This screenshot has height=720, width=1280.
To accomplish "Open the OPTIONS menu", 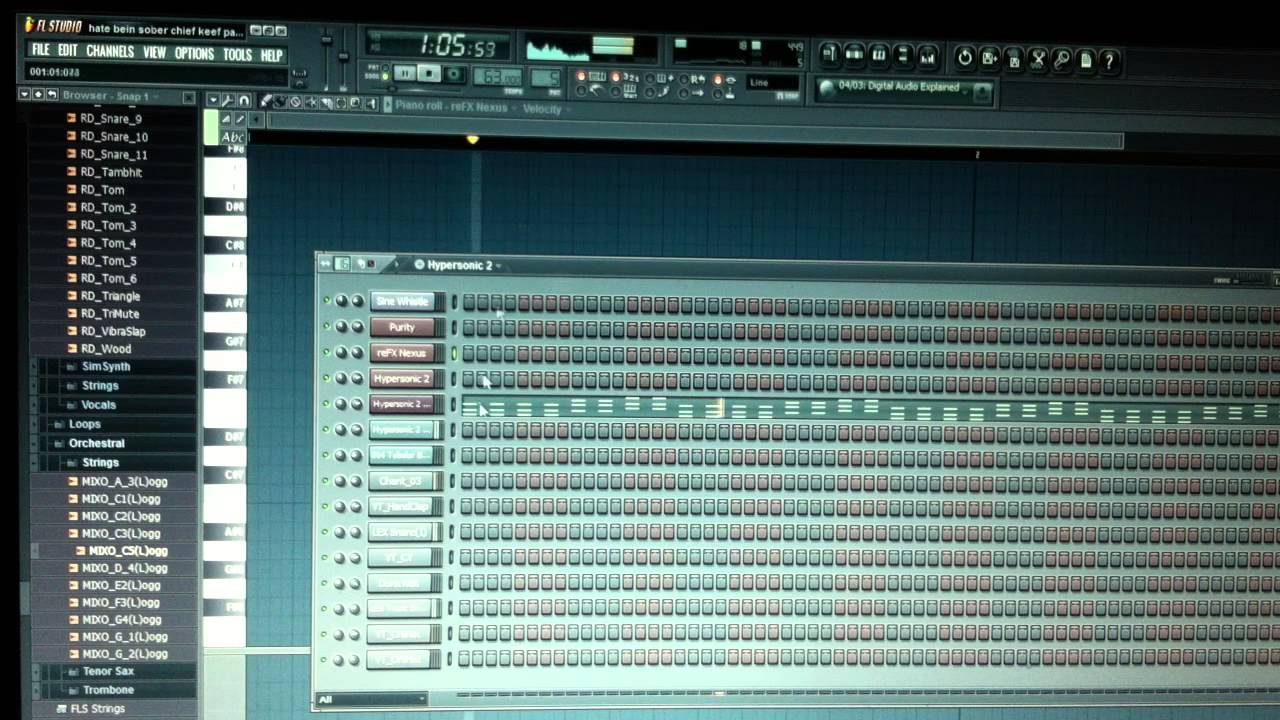I will (x=194, y=54).
